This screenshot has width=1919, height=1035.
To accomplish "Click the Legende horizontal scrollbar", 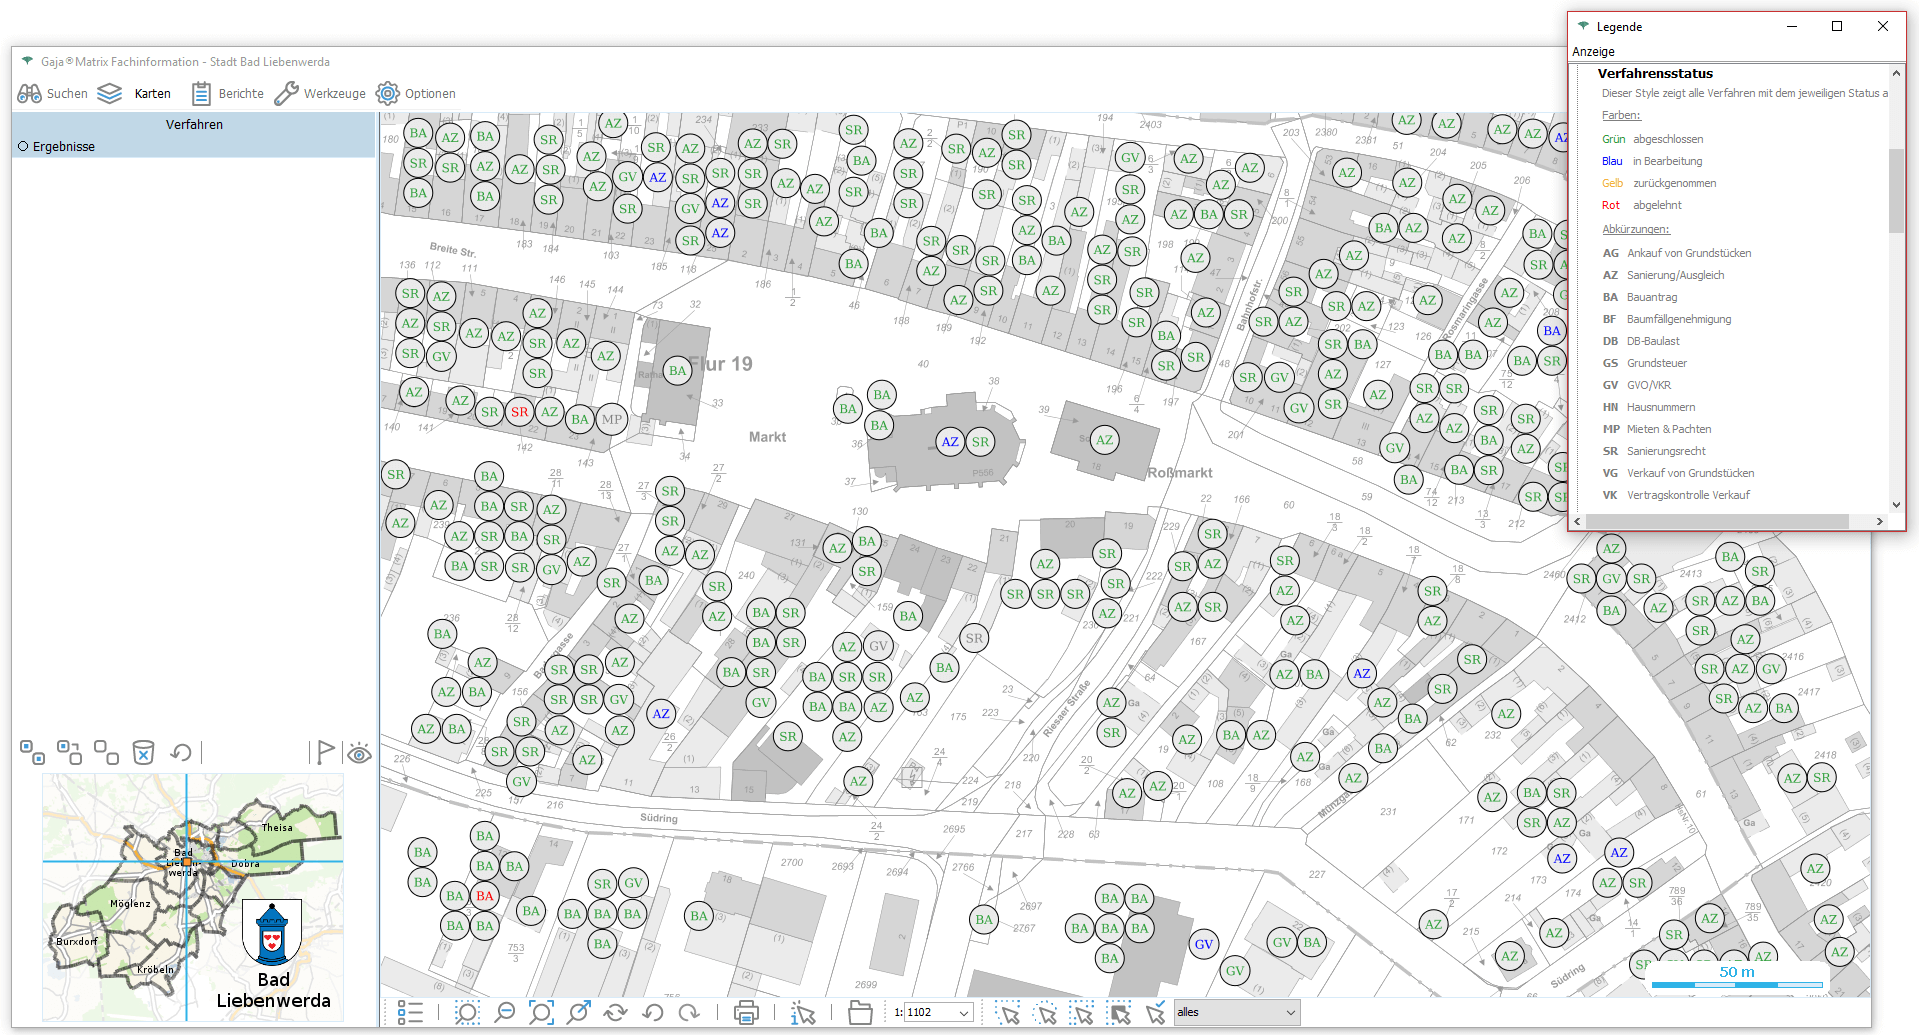I will 1717,521.
